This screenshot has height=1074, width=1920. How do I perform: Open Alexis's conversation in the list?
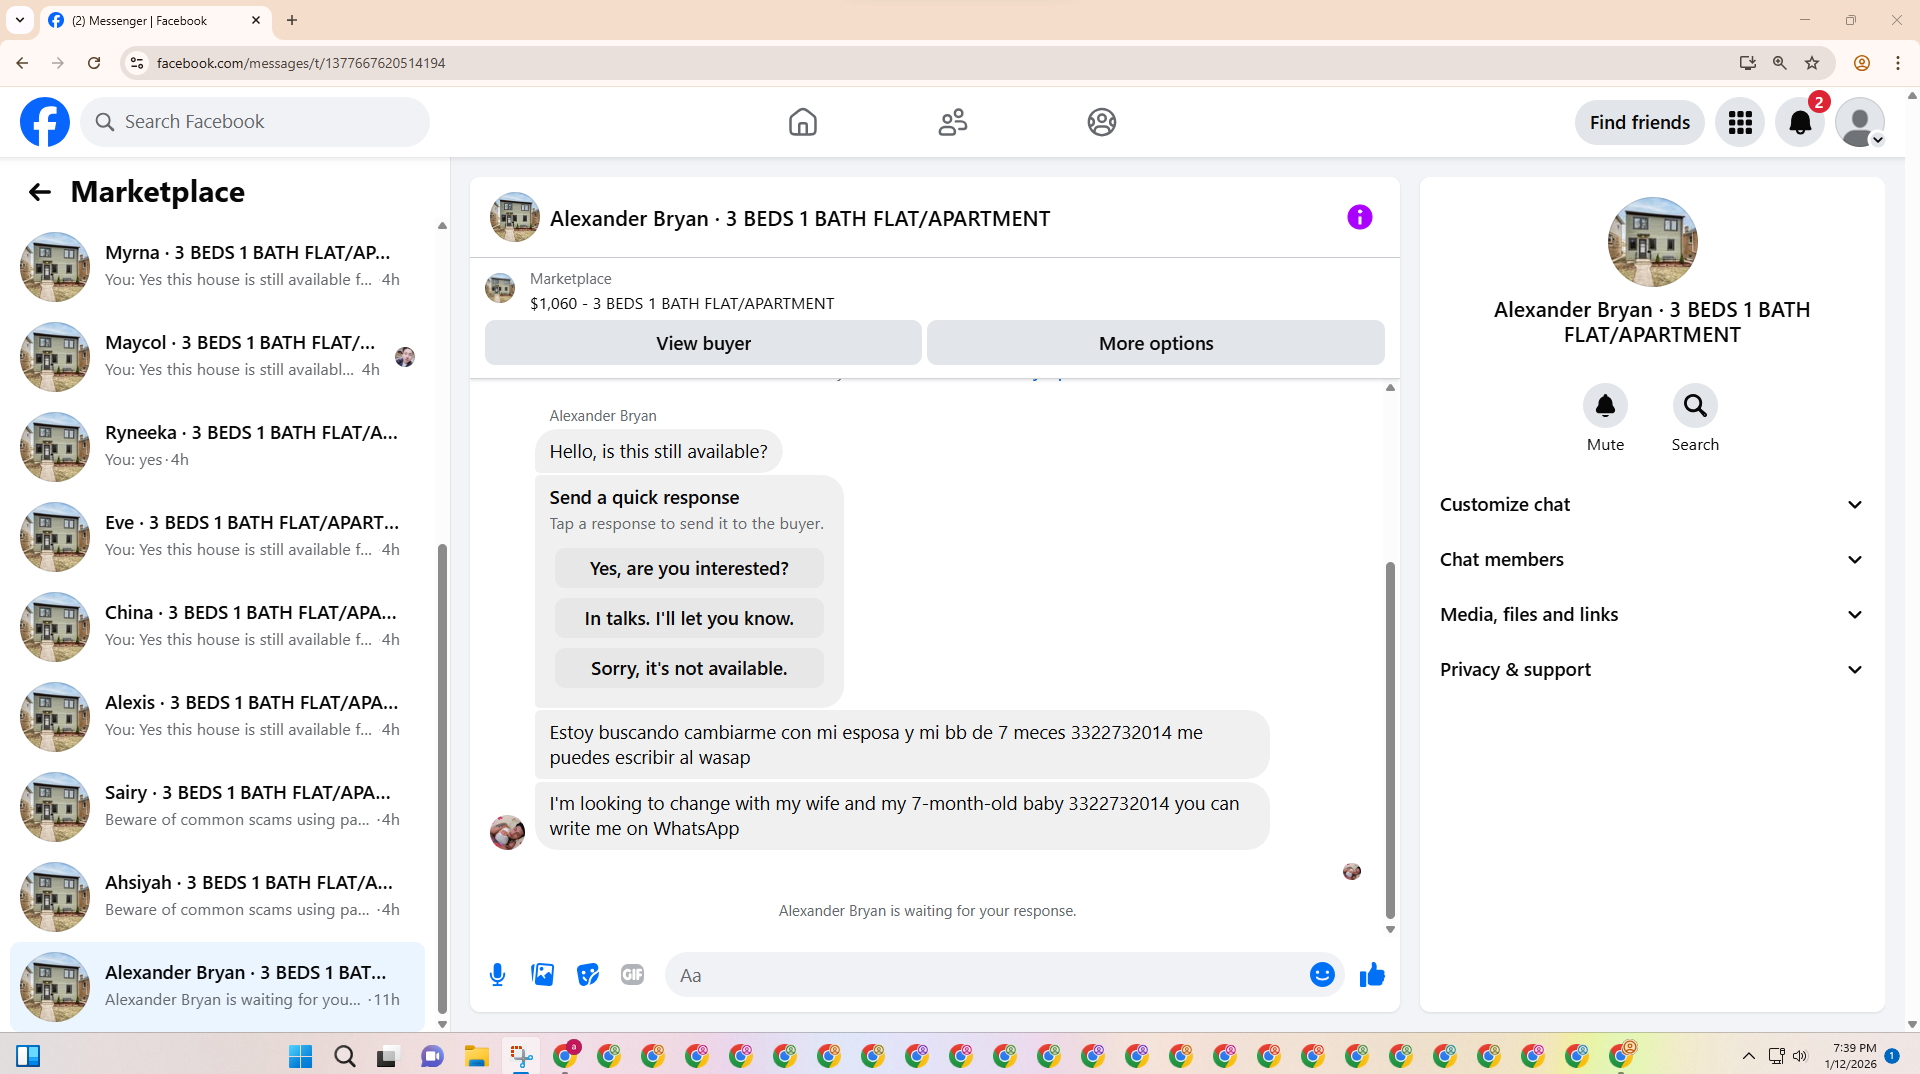[x=218, y=716]
